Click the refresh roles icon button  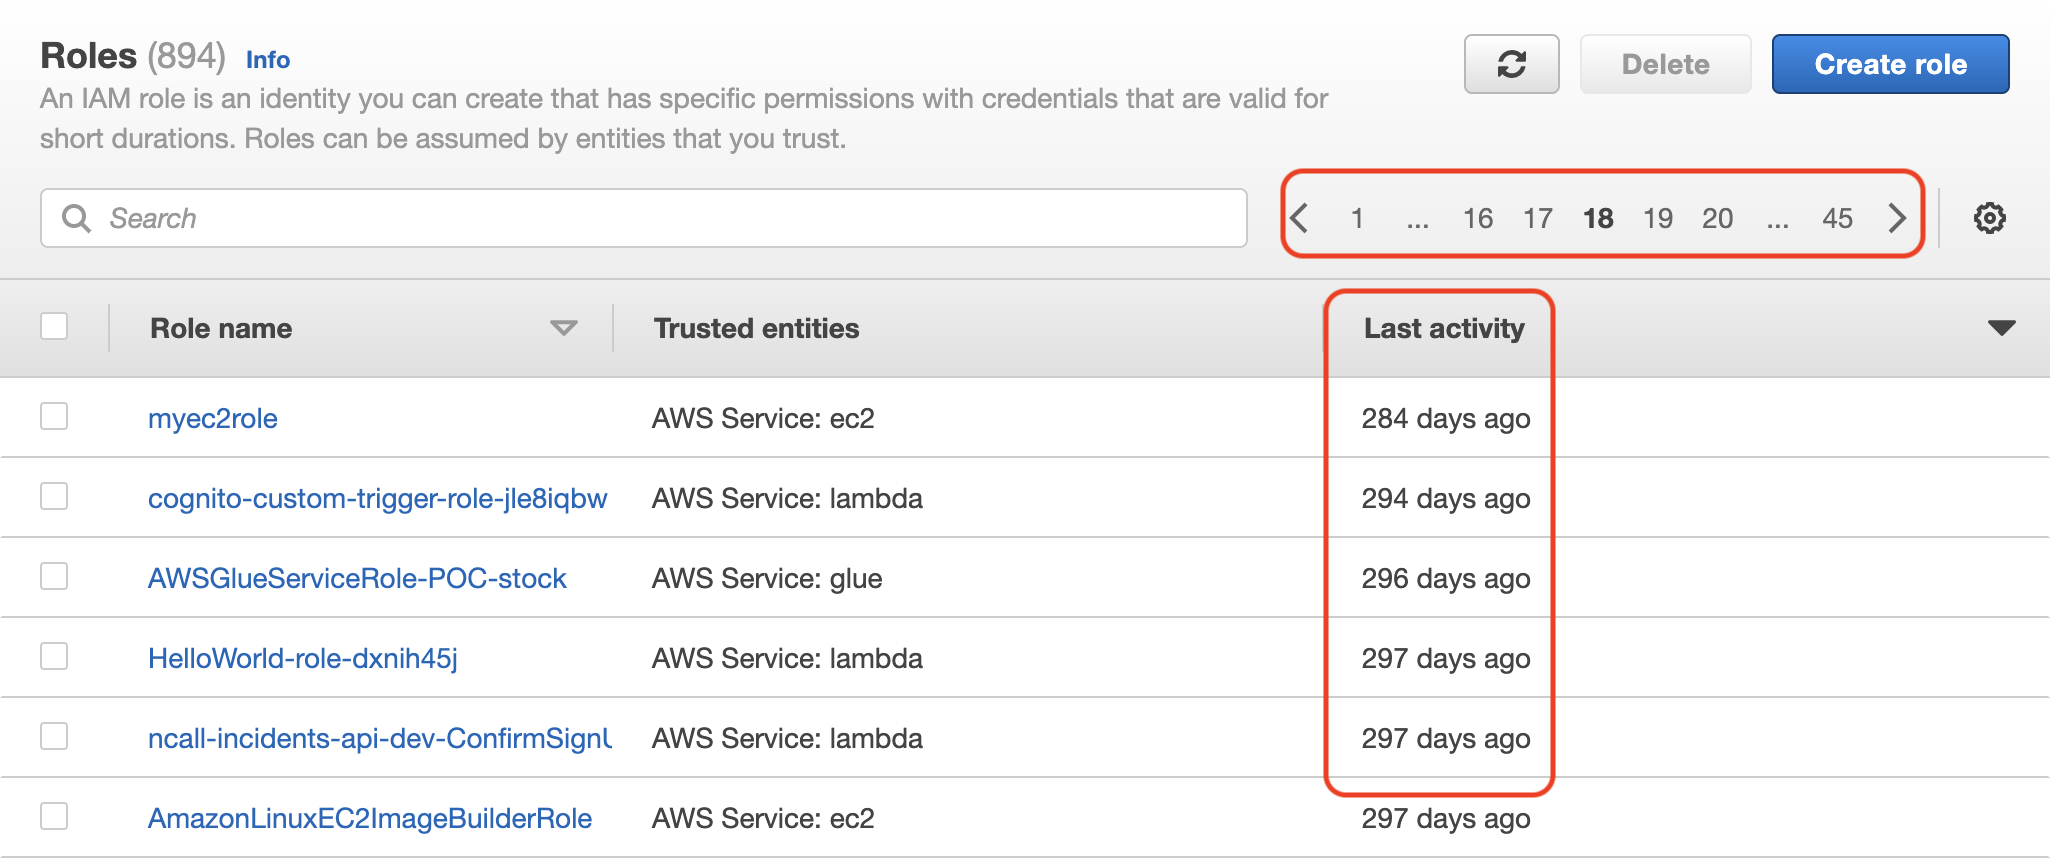[x=1511, y=64]
